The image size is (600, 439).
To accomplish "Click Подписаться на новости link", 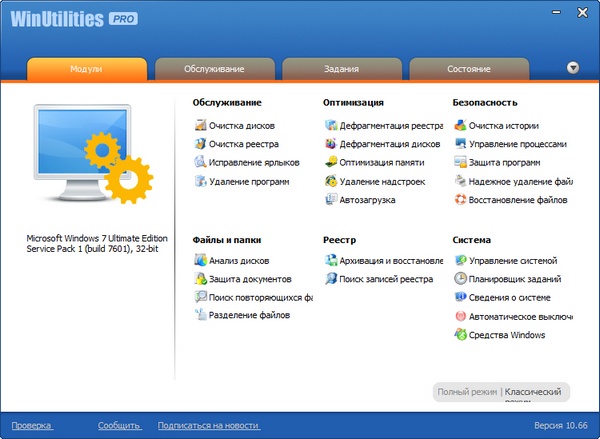I will pos(208,425).
